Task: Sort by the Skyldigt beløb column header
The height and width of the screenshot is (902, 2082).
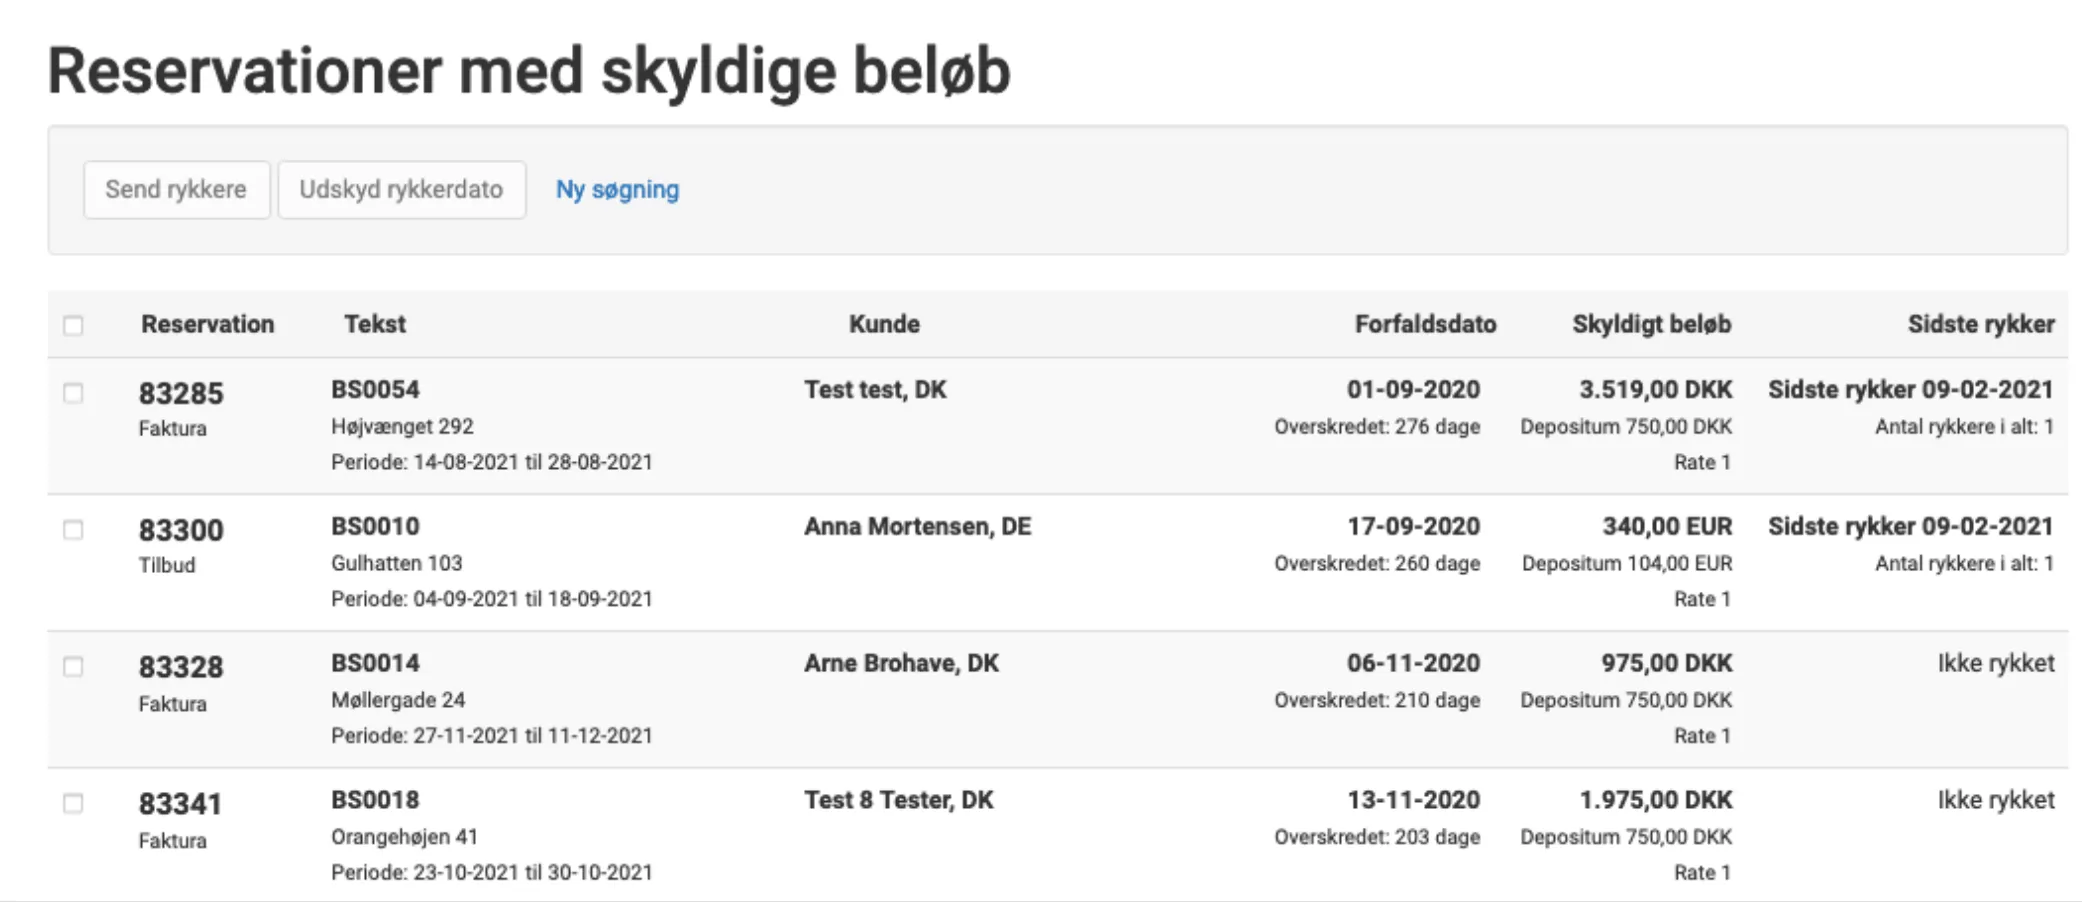Action: click(1653, 324)
